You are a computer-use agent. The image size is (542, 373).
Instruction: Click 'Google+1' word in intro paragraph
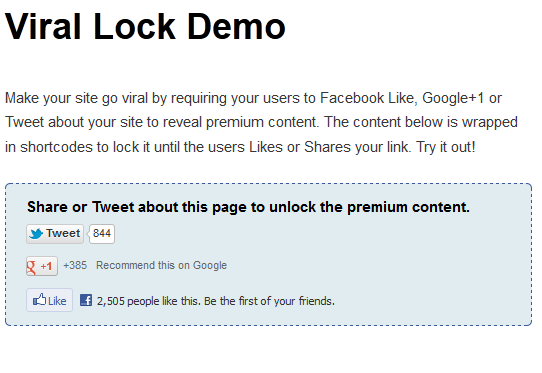click(453, 98)
